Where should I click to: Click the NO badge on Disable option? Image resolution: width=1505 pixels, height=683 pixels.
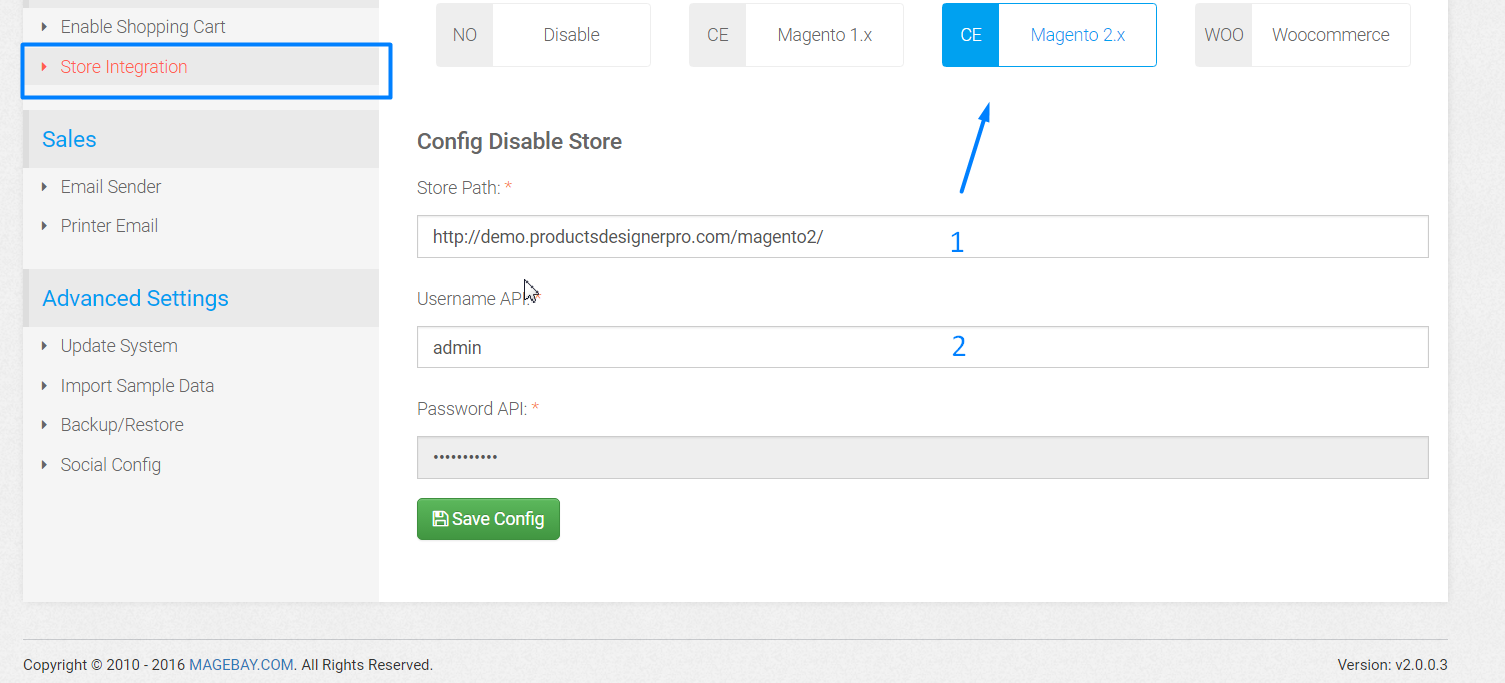(465, 35)
